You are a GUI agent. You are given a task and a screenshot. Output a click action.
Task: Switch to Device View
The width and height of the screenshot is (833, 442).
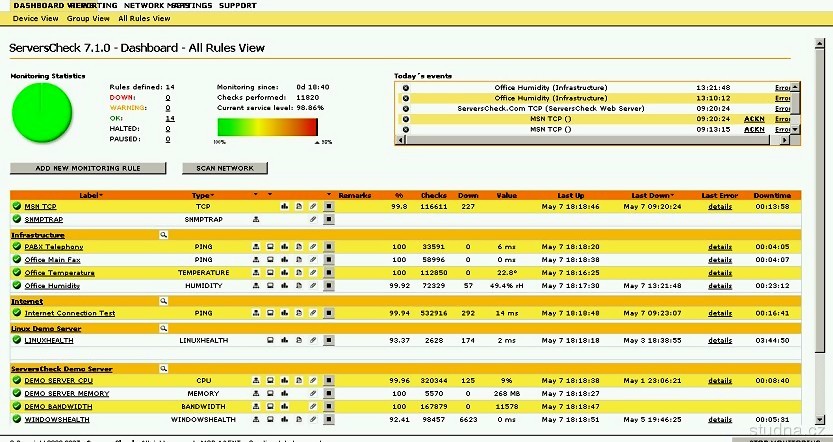pyautogui.click(x=36, y=18)
